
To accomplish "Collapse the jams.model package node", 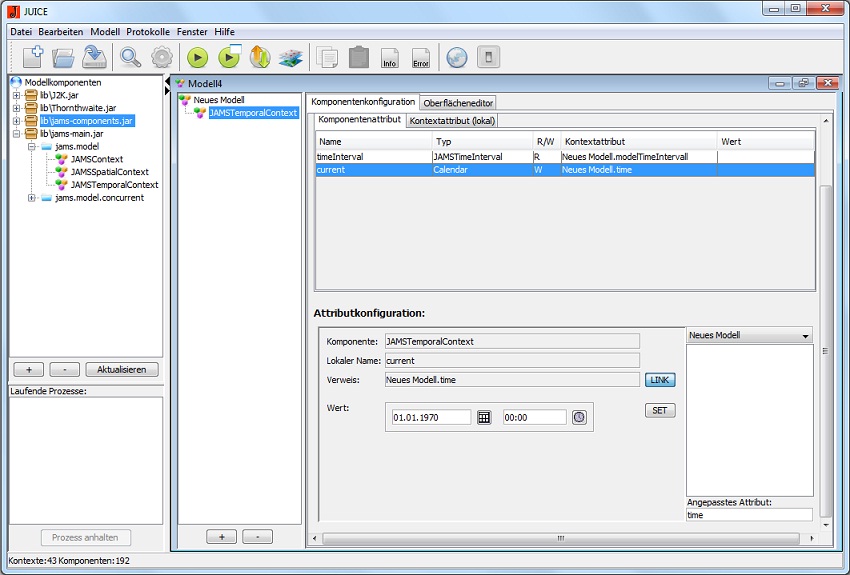I will click(x=32, y=146).
